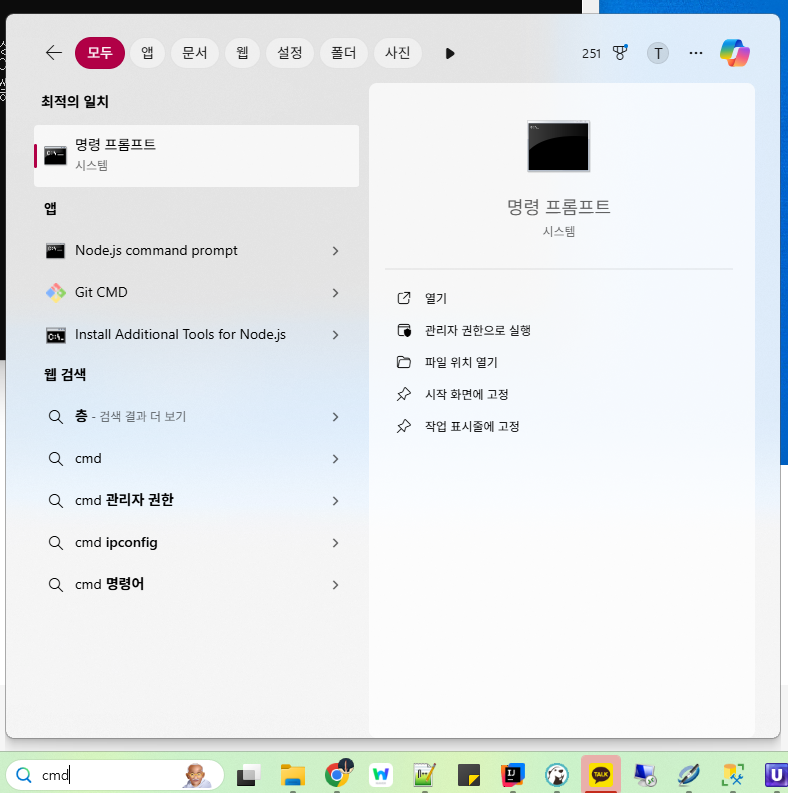Image resolution: width=788 pixels, height=793 pixels.
Task: Show more filter tabs with the play arrow
Action: [x=450, y=53]
